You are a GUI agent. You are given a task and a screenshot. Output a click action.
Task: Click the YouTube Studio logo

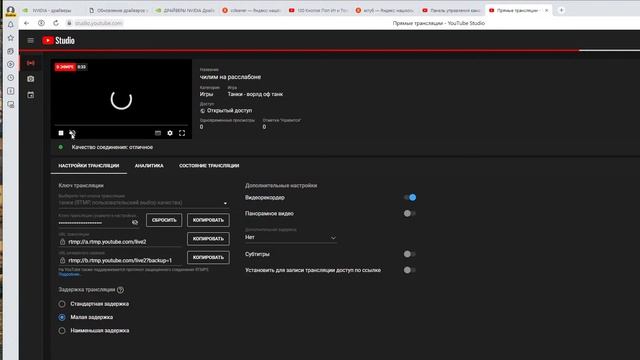(x=59, y=40)
